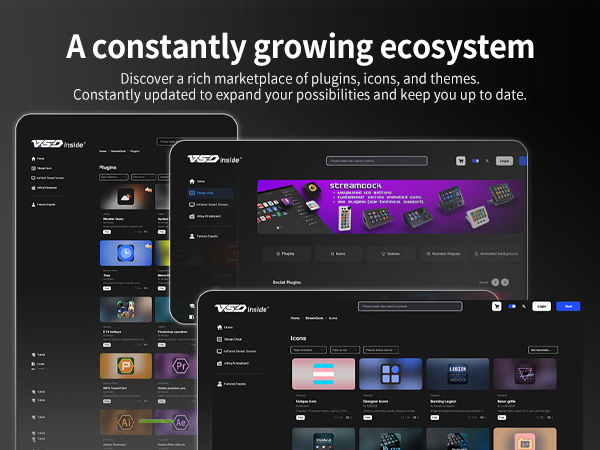This screenshot has height=450, width=600.
Task: Click Home icon in the banner window sidebar
Action: (x=192, y=181)
